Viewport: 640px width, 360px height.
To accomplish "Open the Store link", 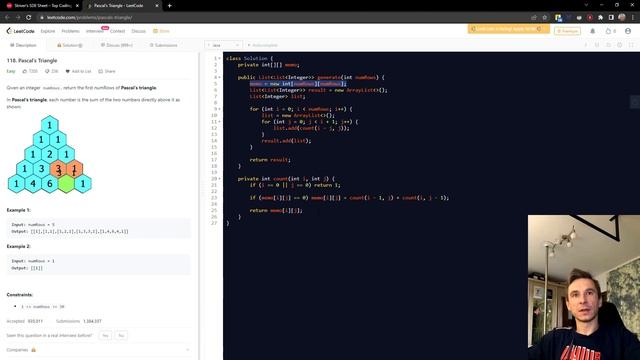I will click(161, 31).
